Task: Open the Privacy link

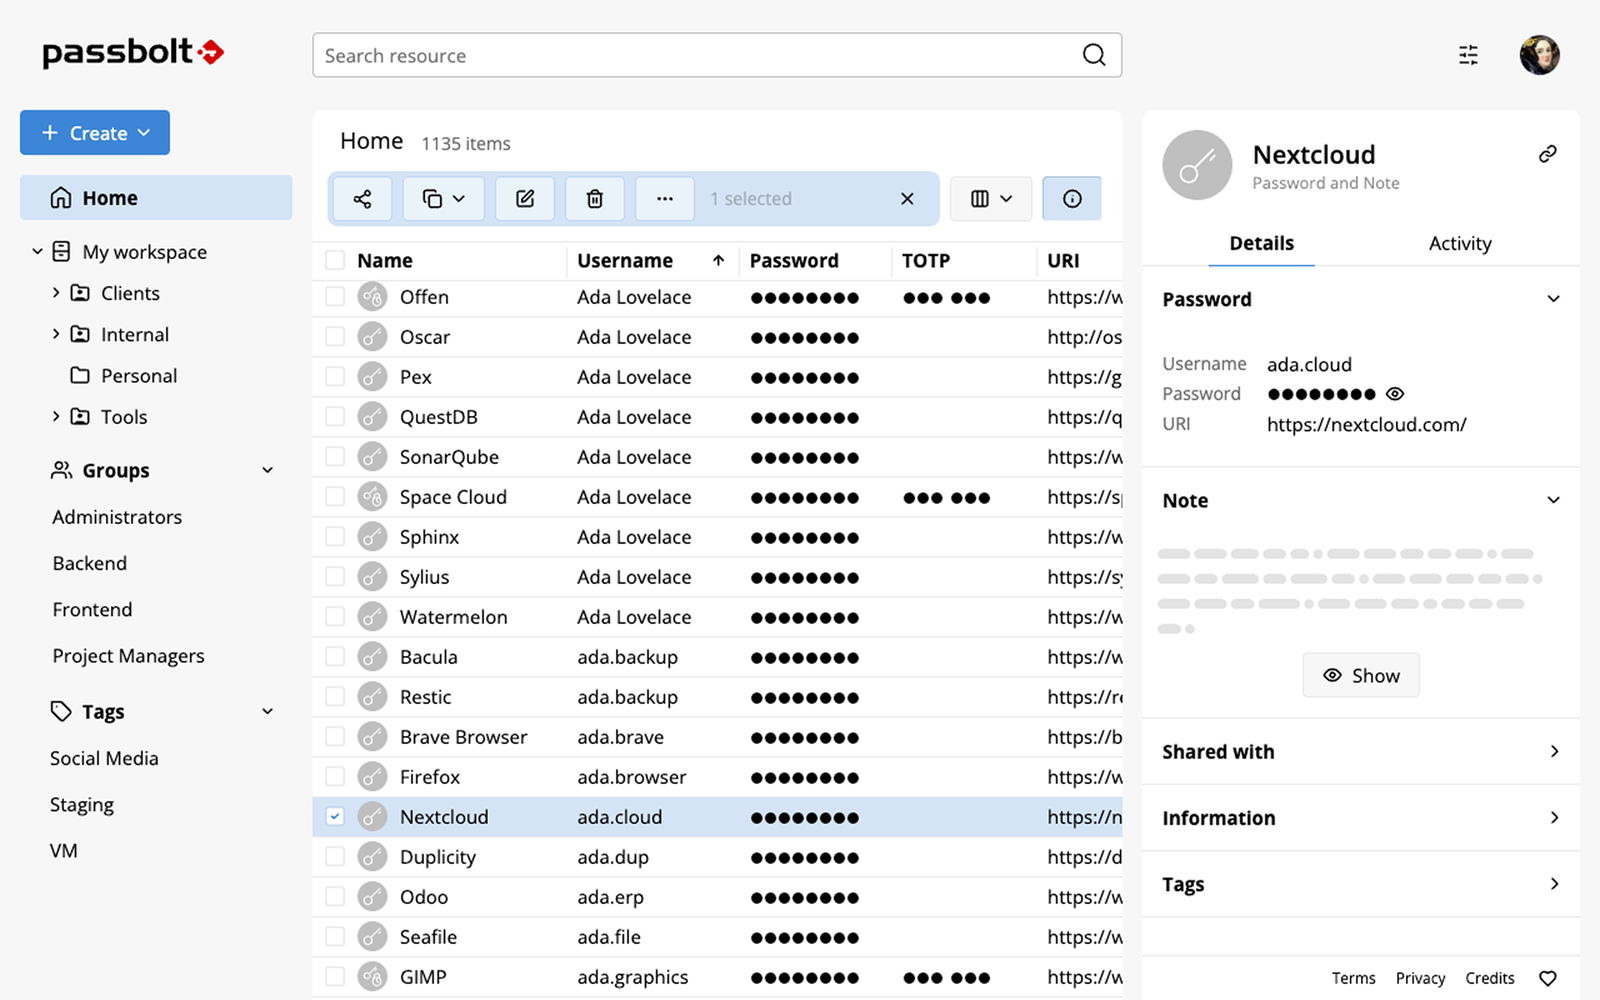Action: click(x=1420, y=978)
